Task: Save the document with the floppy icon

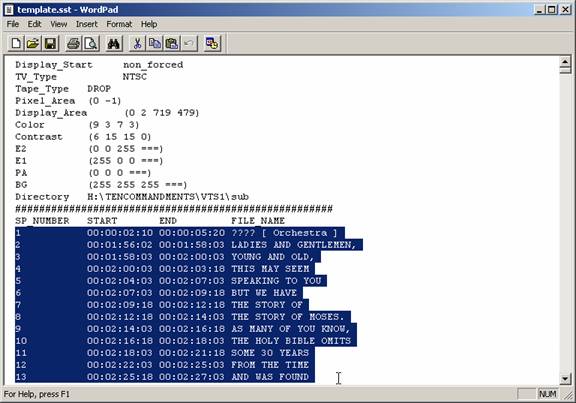Action: click(50, 43)
